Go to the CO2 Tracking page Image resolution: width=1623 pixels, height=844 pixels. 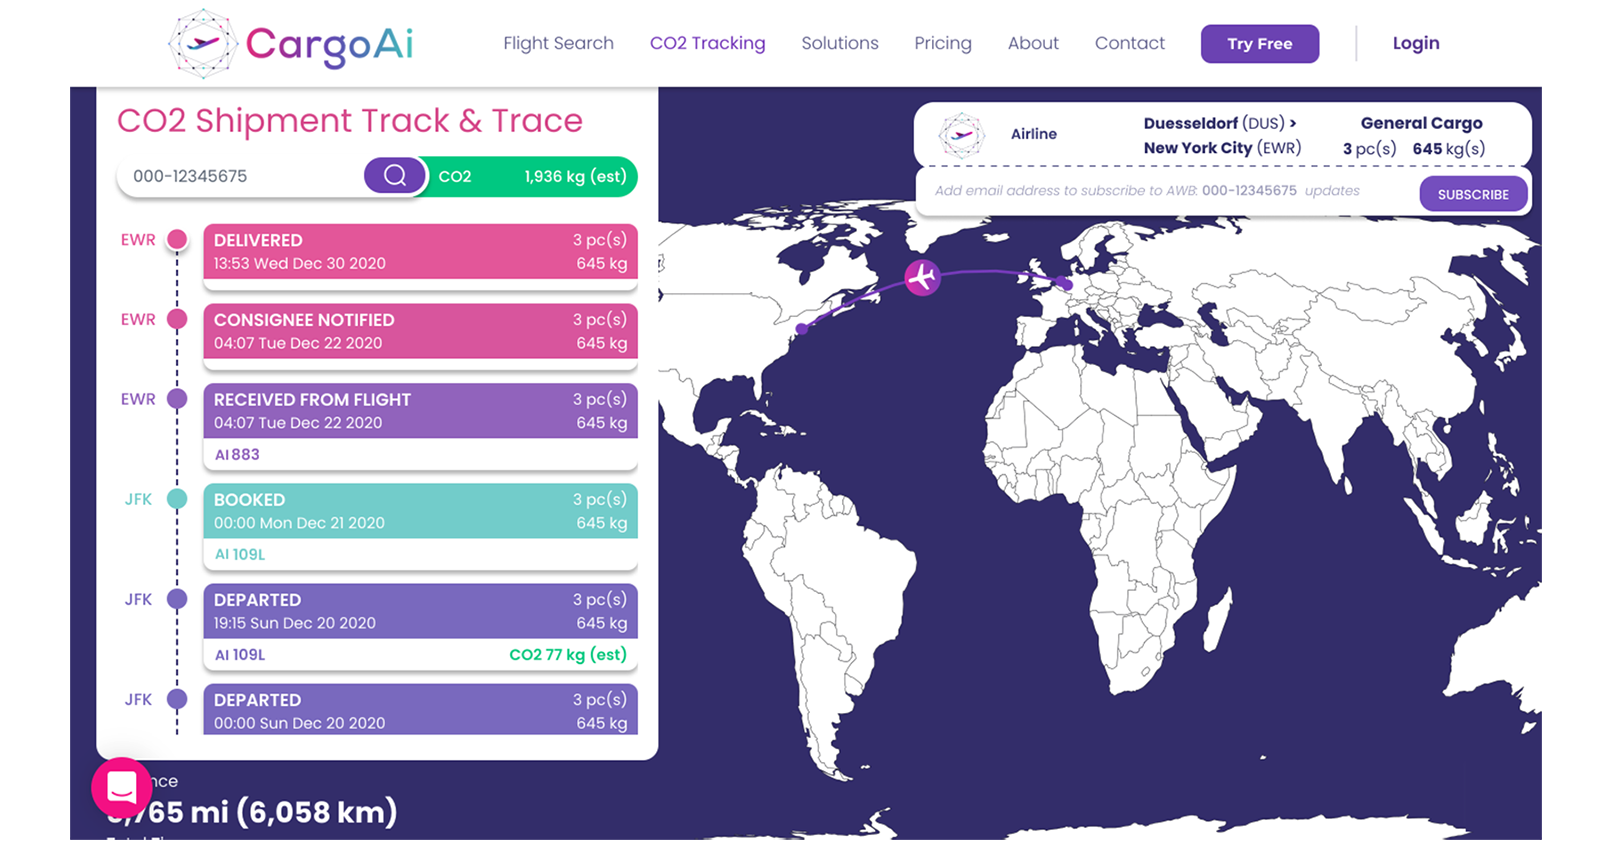(707, 44)
